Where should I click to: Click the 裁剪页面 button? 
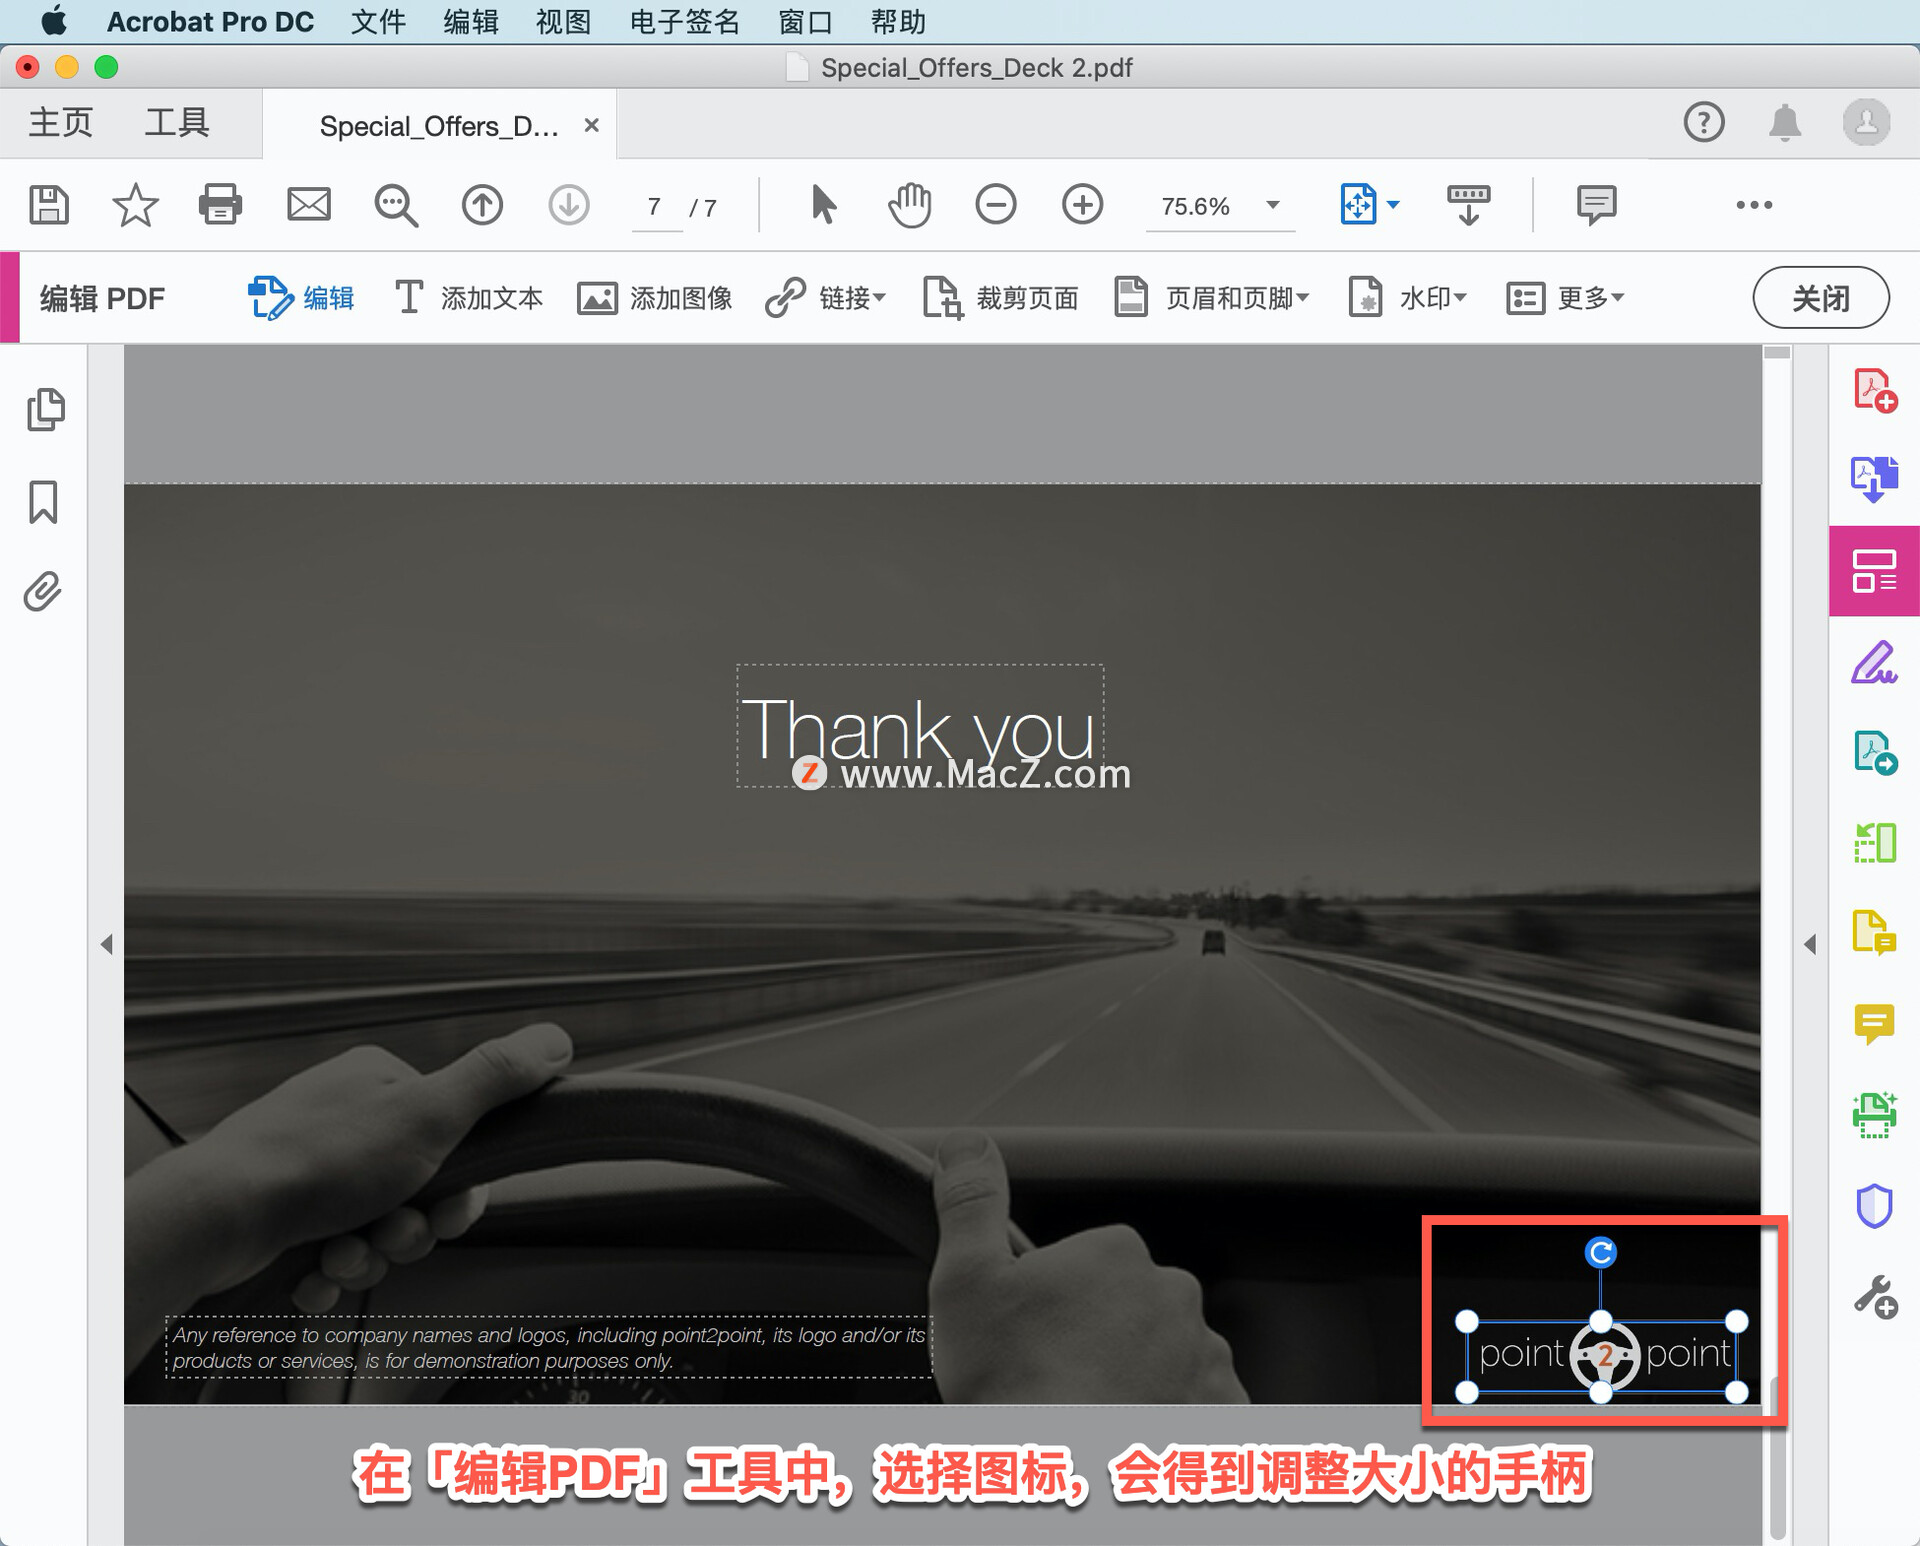(x=1000, y=298)
